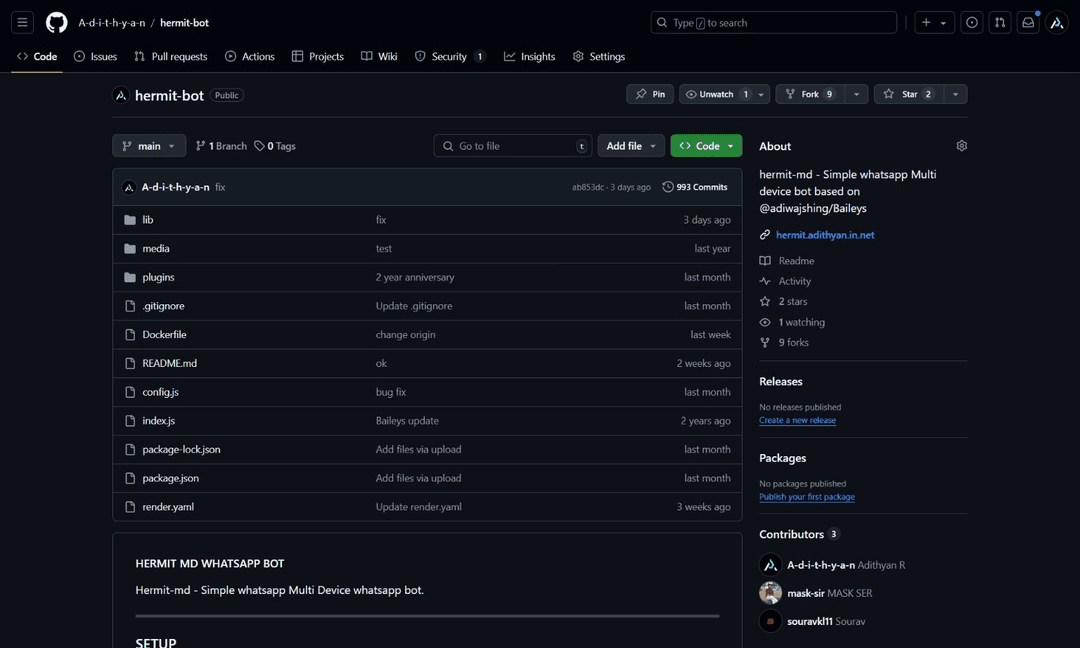The height and width of the screenshot is (648, 1080).
Task: Click the config.js file icon
Action: coord(129,392)
